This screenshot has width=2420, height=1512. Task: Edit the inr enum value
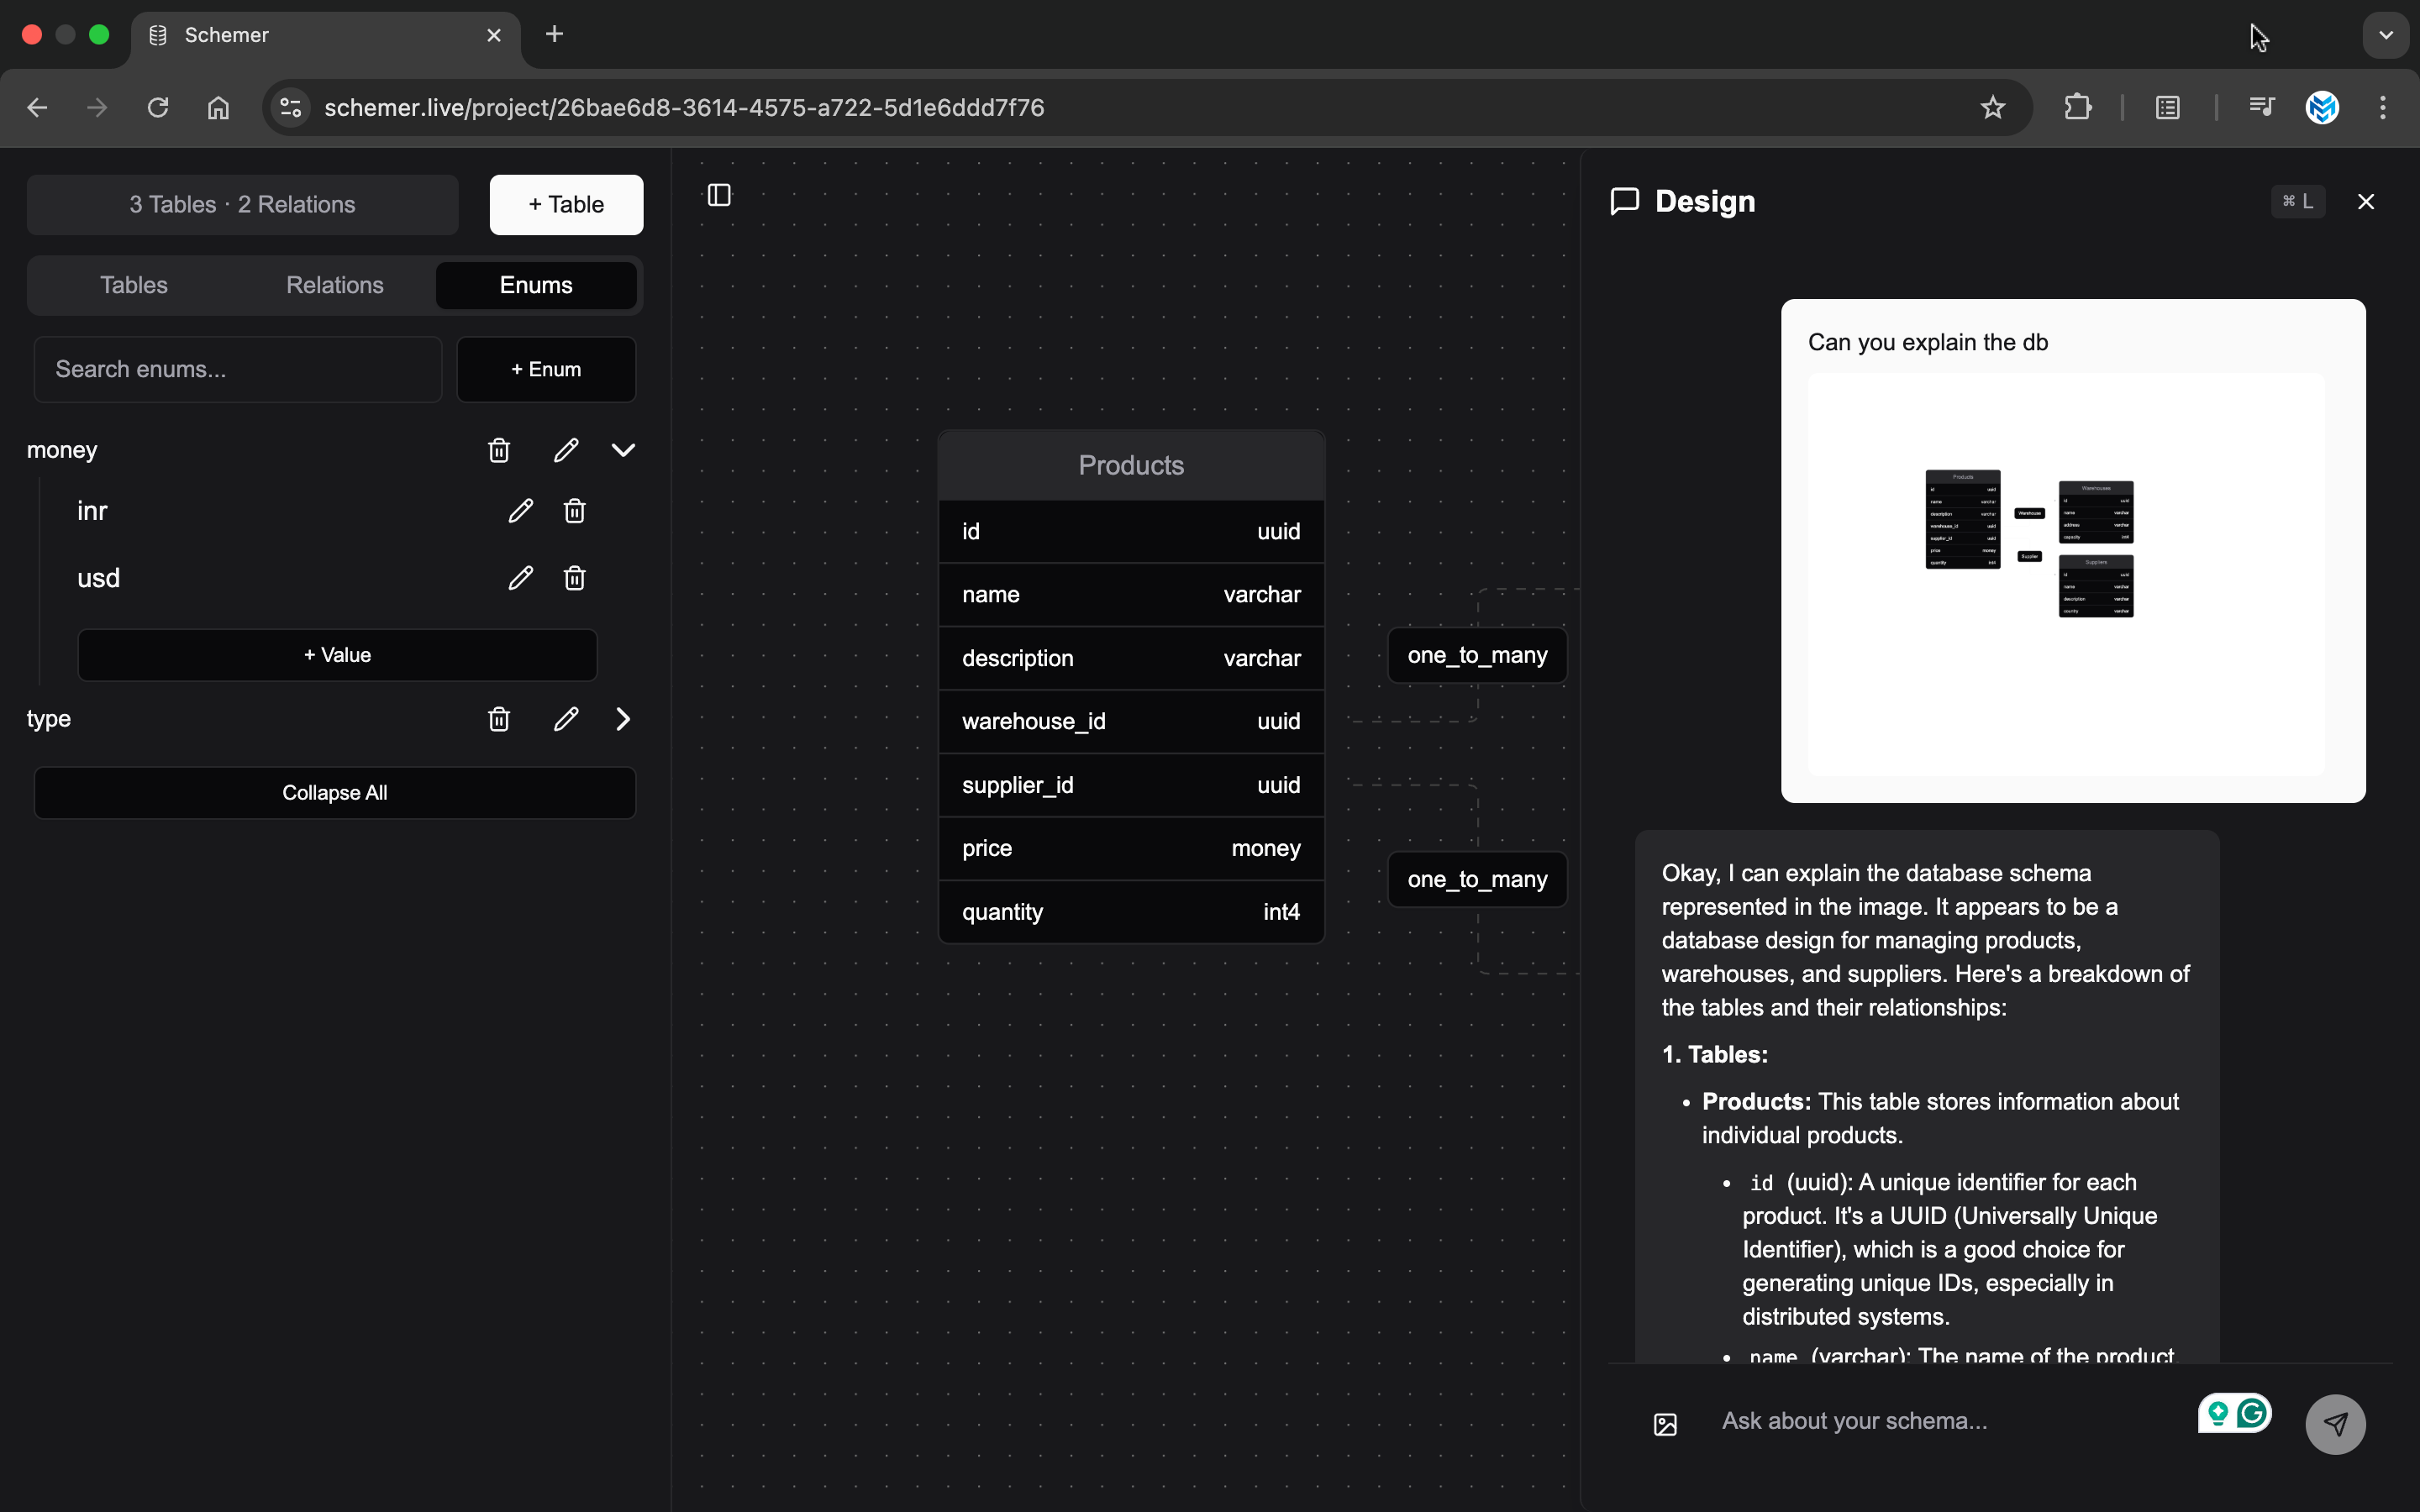tap(520, 511)
